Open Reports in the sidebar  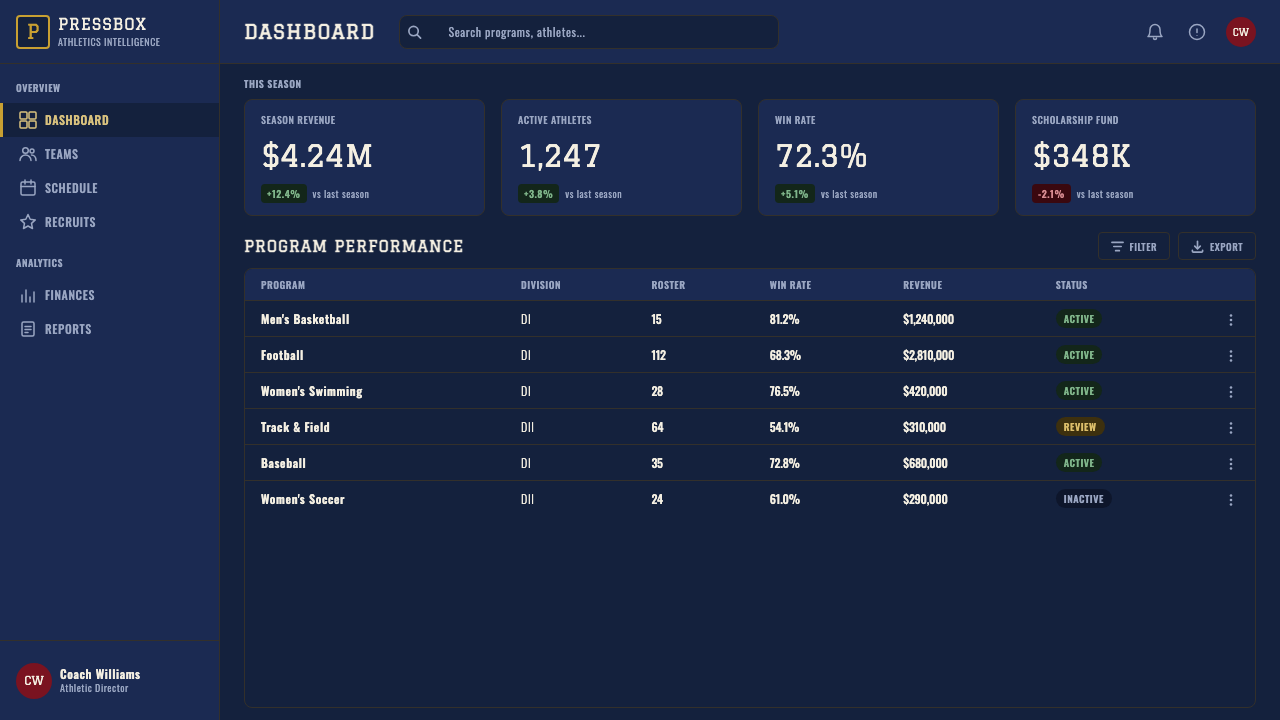tap(110, 329)
